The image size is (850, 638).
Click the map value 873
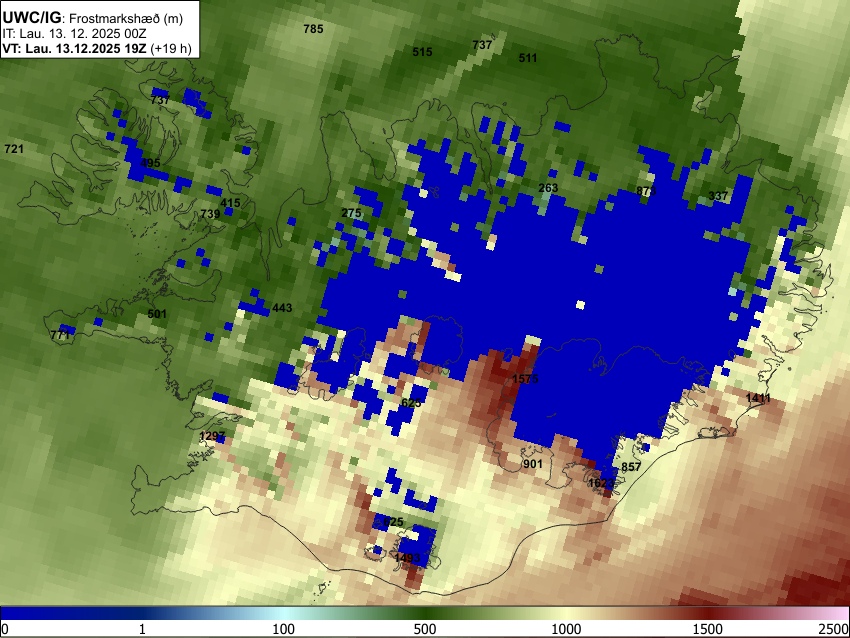coord(646,191)
